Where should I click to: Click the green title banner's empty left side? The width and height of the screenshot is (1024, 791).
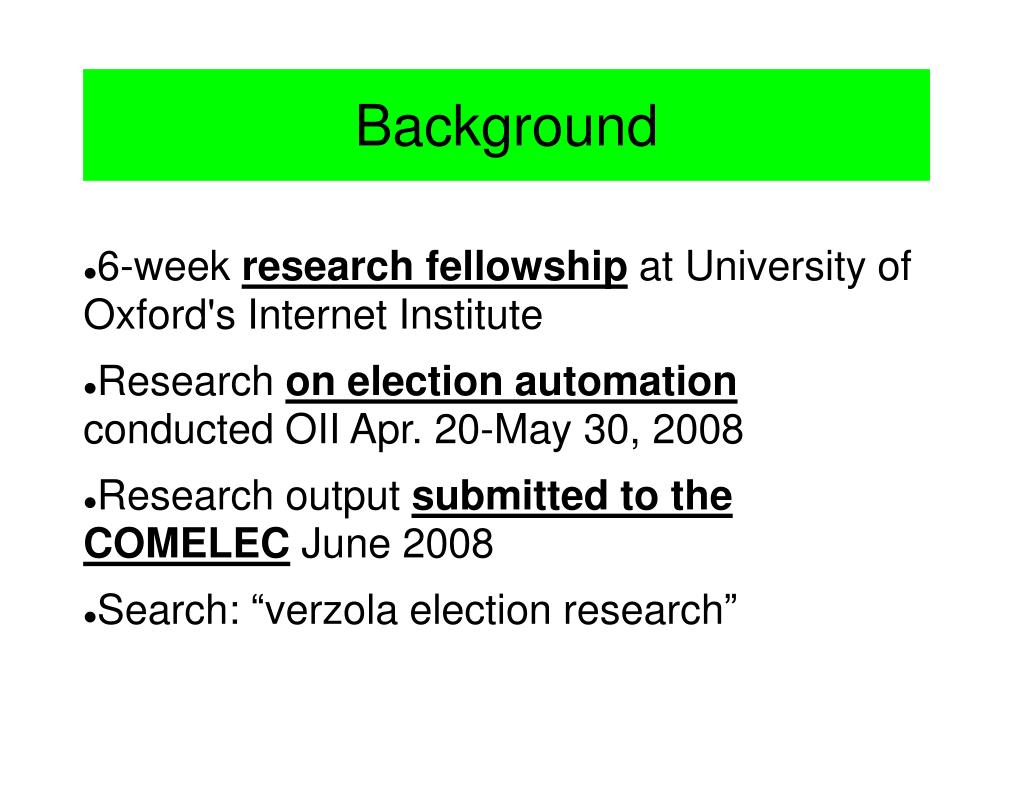click(216, 125)
